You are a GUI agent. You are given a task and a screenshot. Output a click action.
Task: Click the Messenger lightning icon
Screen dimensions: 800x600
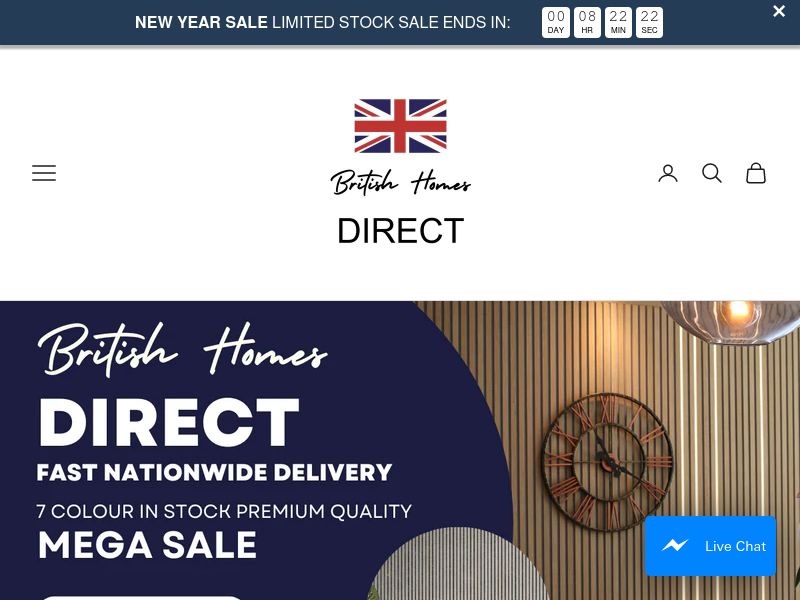tap(674, 546)
